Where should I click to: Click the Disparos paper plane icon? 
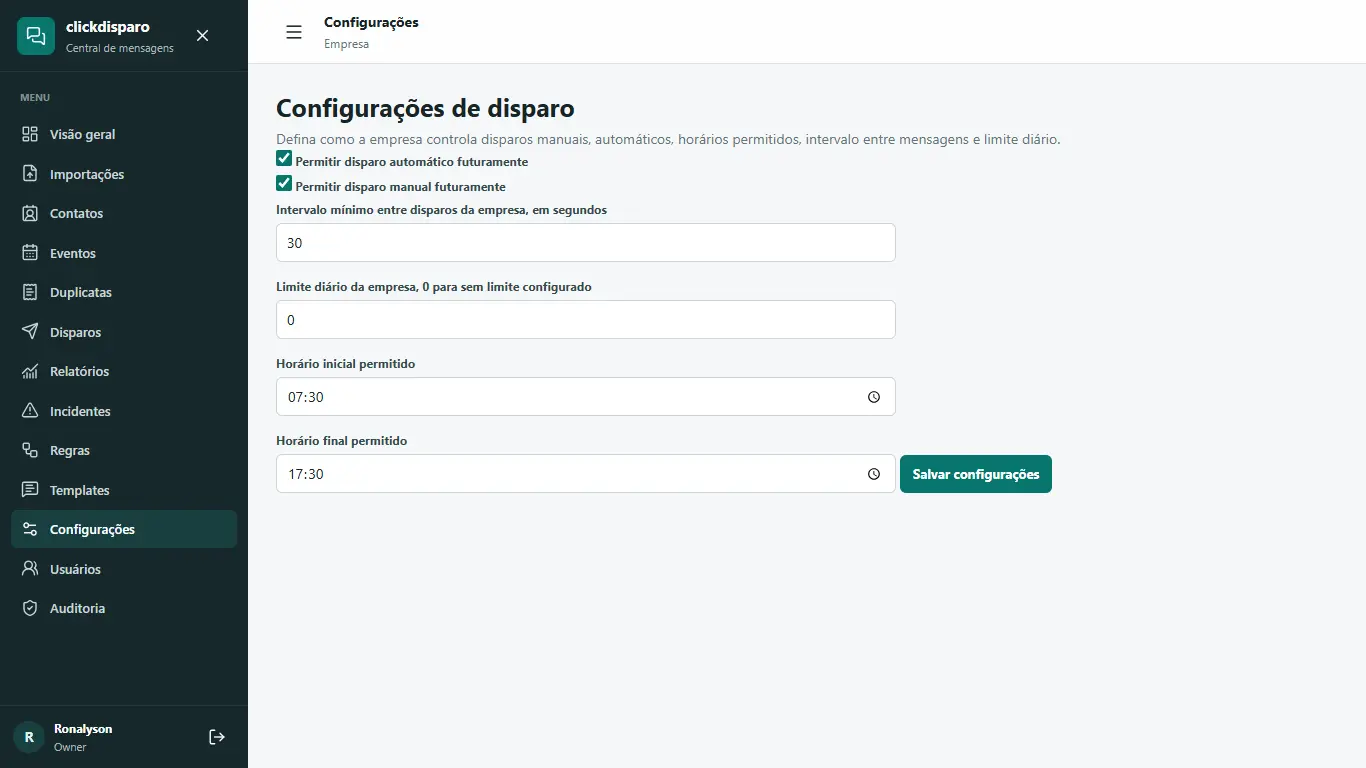pyautogui.click(x=30, y=332)
